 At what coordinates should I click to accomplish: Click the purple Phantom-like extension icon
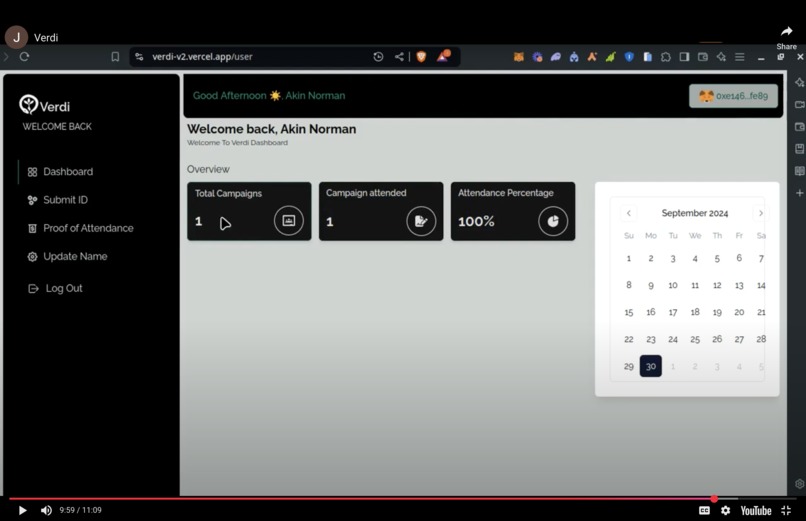(556, 57)
